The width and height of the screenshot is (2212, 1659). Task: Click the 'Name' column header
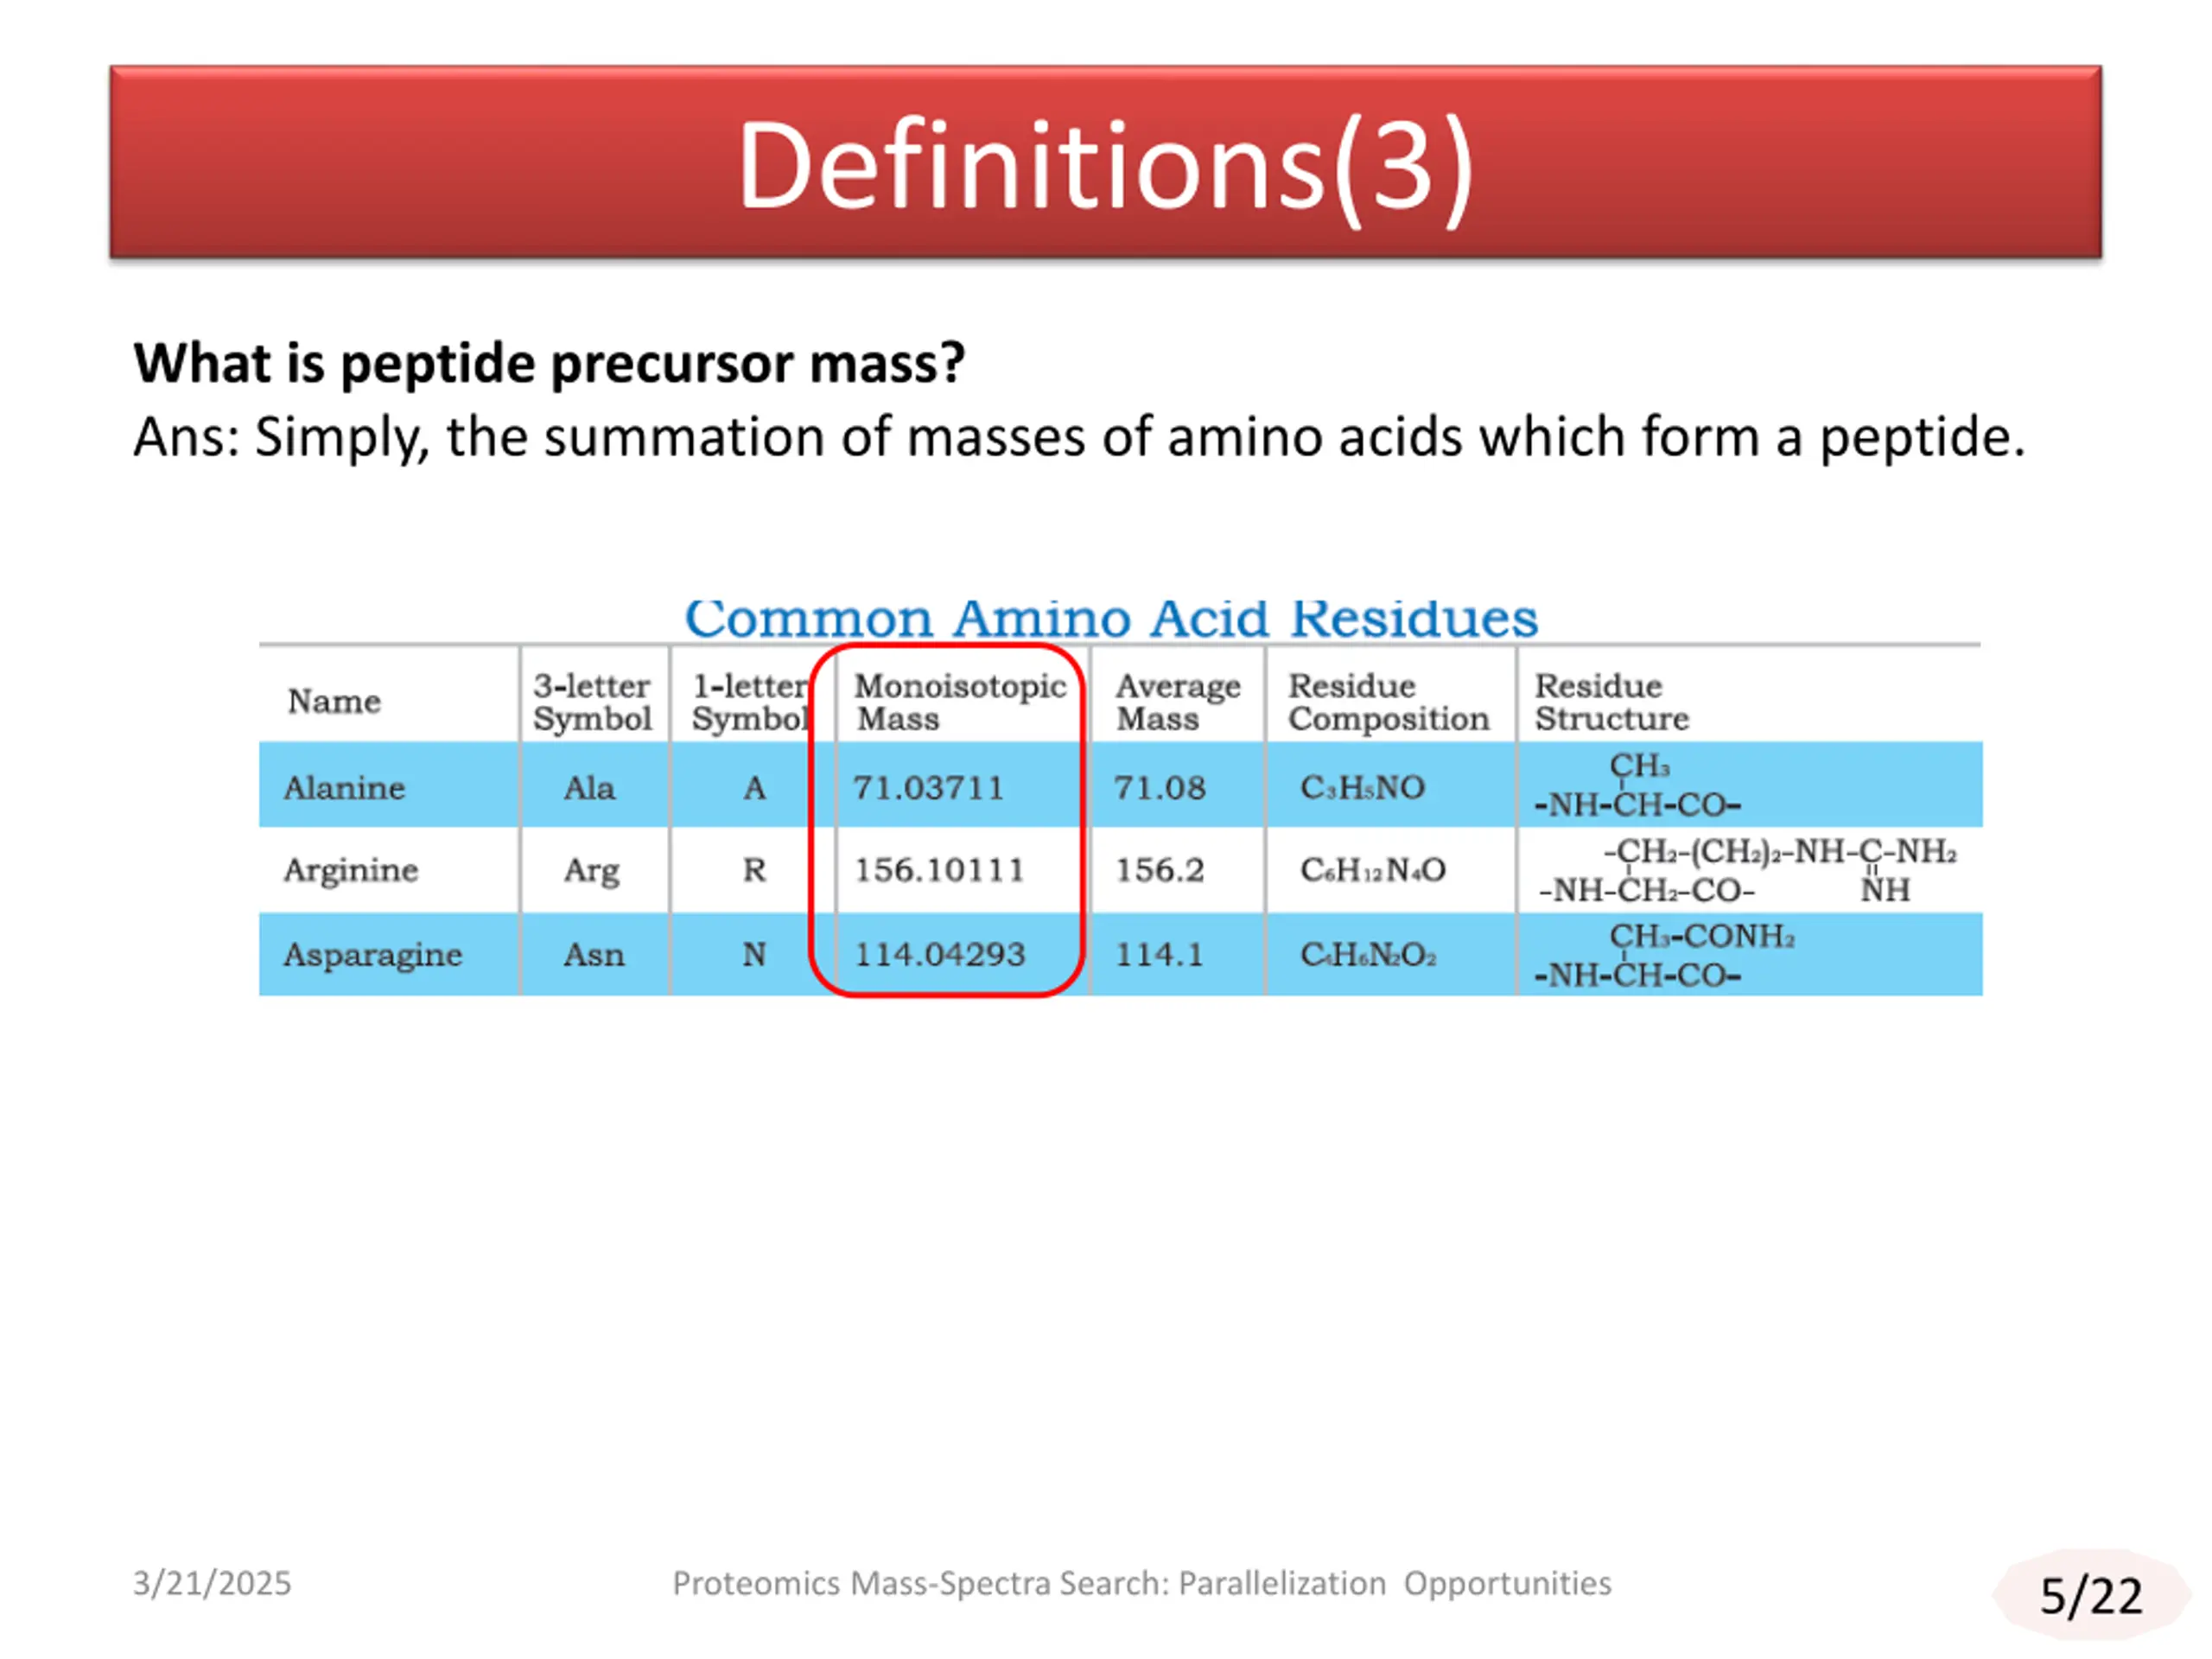pyautogui.click(x=334, y=701)
